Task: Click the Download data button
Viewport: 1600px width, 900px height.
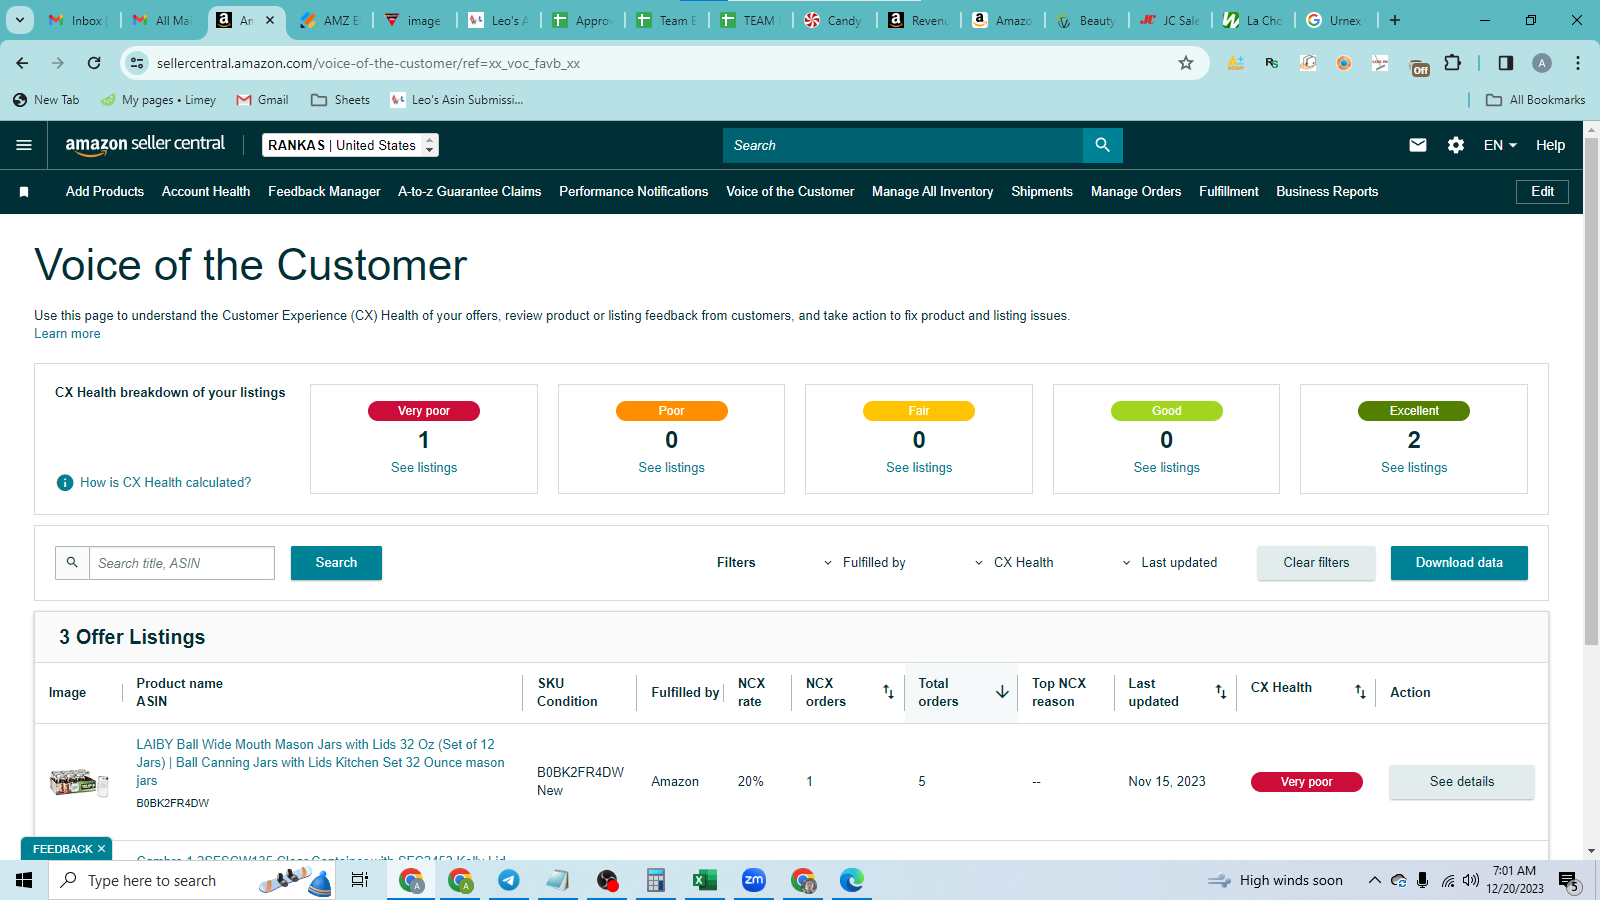Action: tap(1459, 563)
